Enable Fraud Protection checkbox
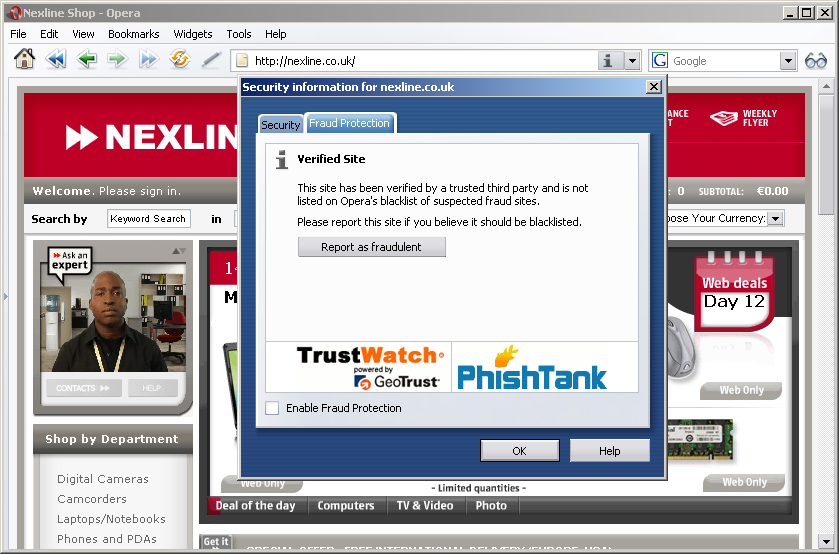The width and height of the screenshot is (839, 554). click(272, 408)
